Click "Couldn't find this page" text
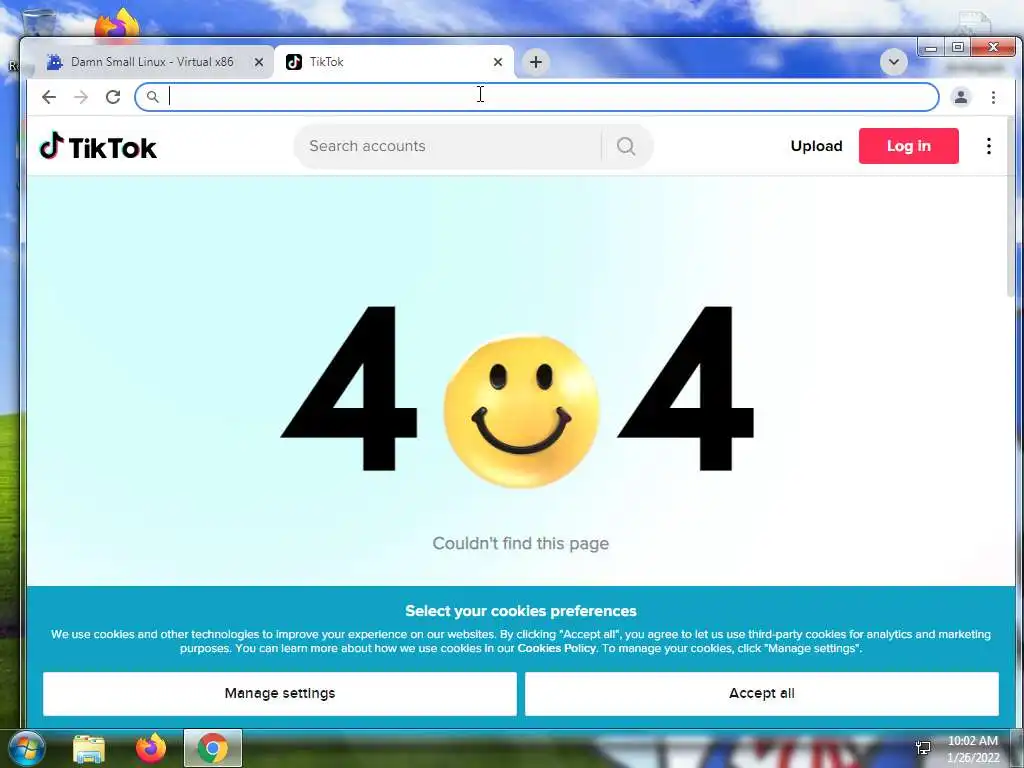This screenshot has height=768, width=1024. click(520, 543)
